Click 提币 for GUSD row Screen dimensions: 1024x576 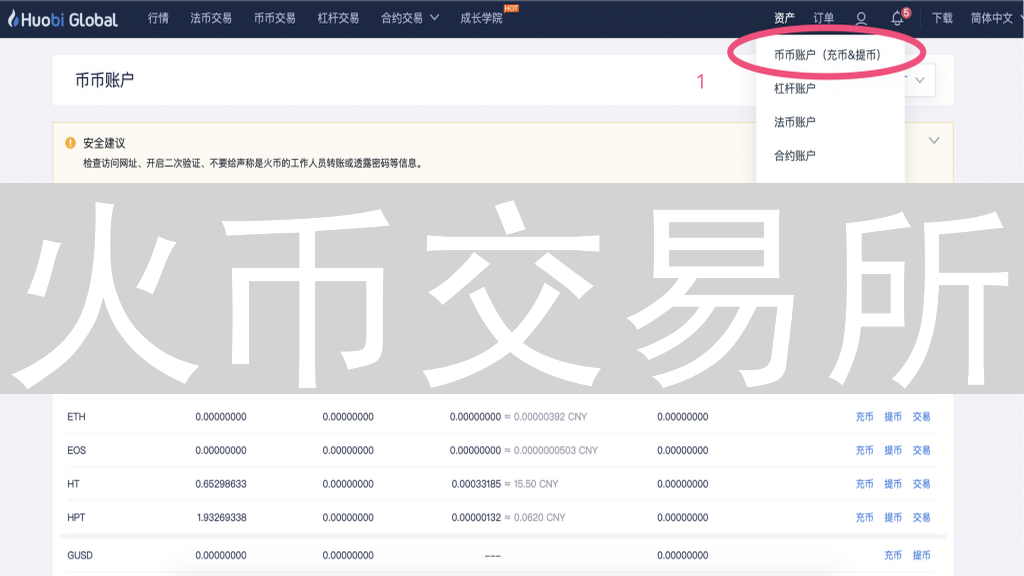click(x=921, y=555)
